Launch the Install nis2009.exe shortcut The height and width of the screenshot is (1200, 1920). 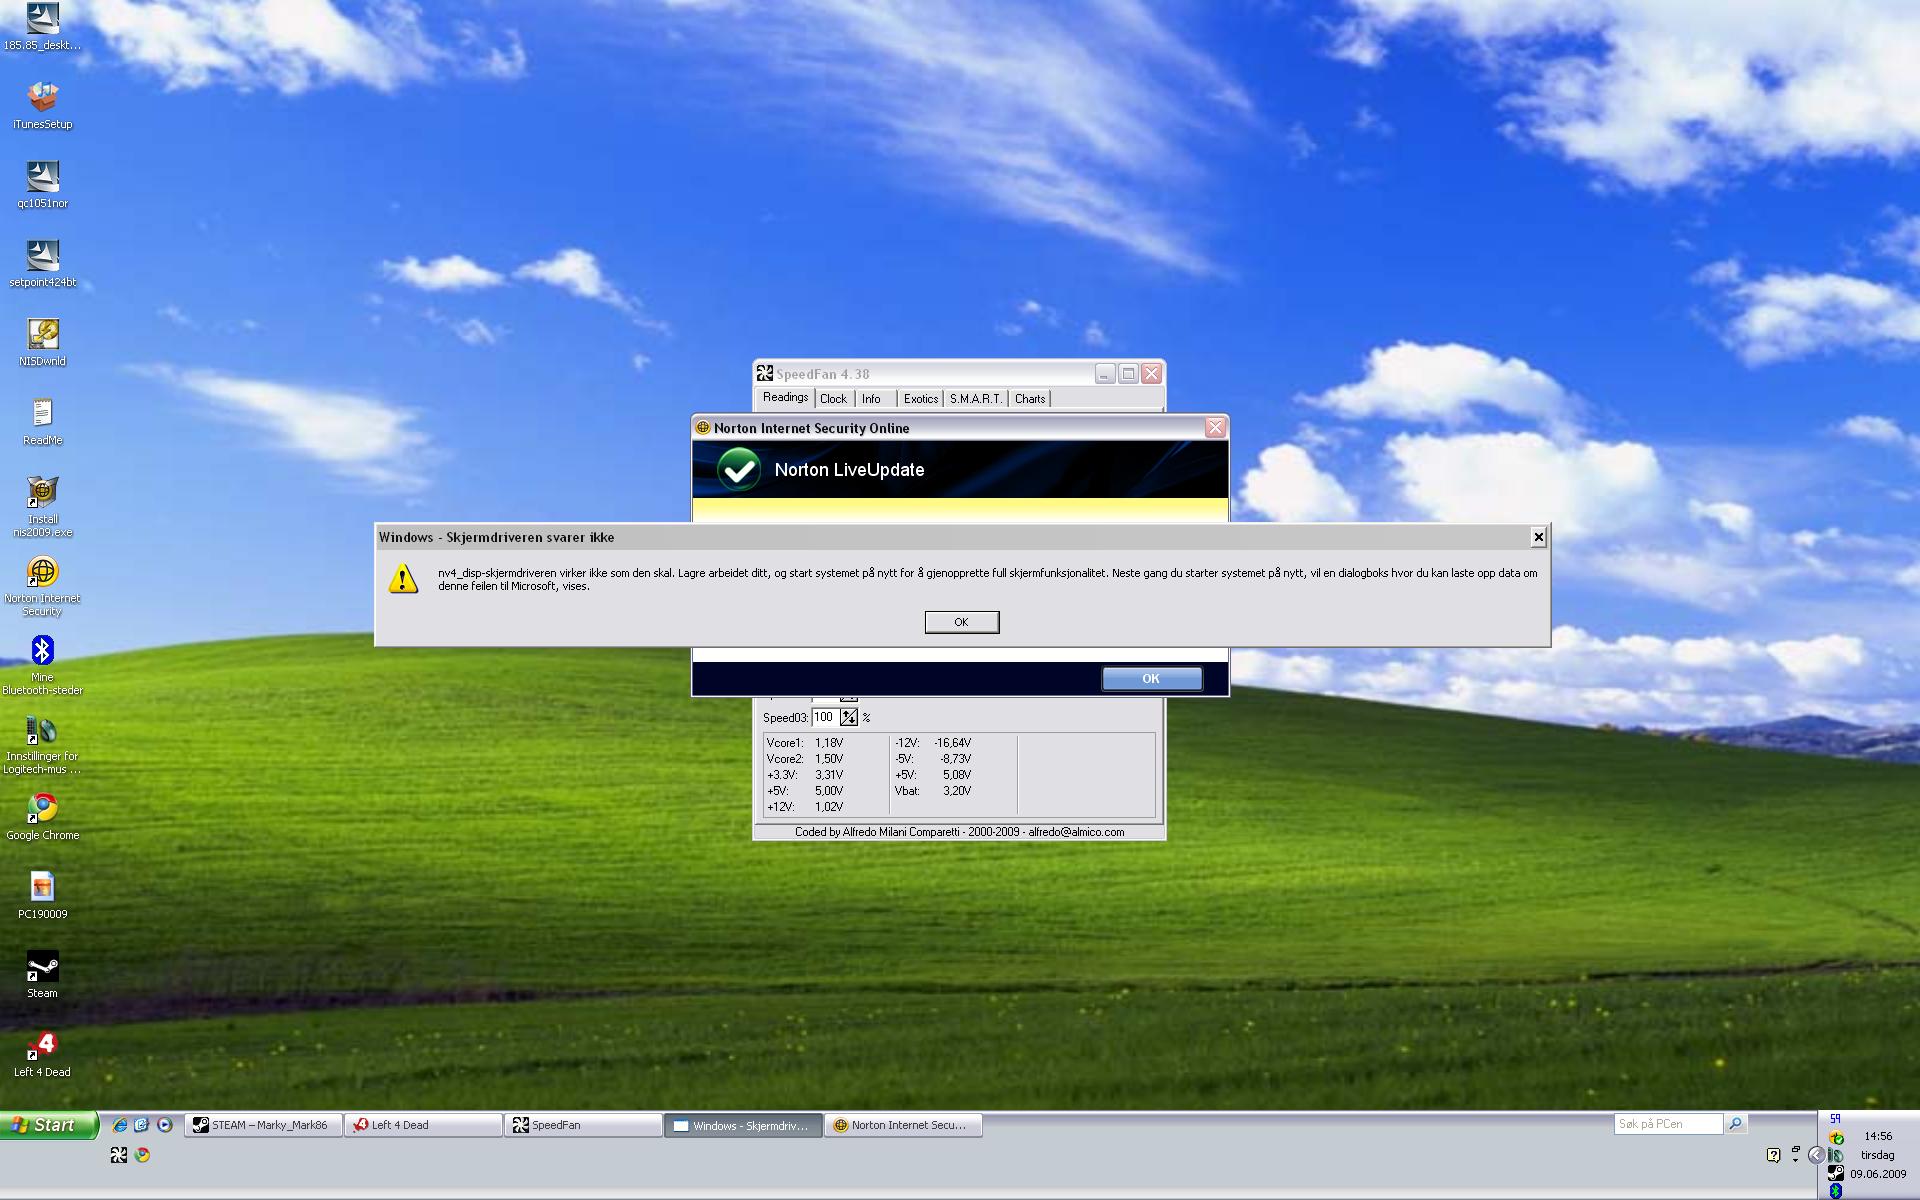(42, 506)
